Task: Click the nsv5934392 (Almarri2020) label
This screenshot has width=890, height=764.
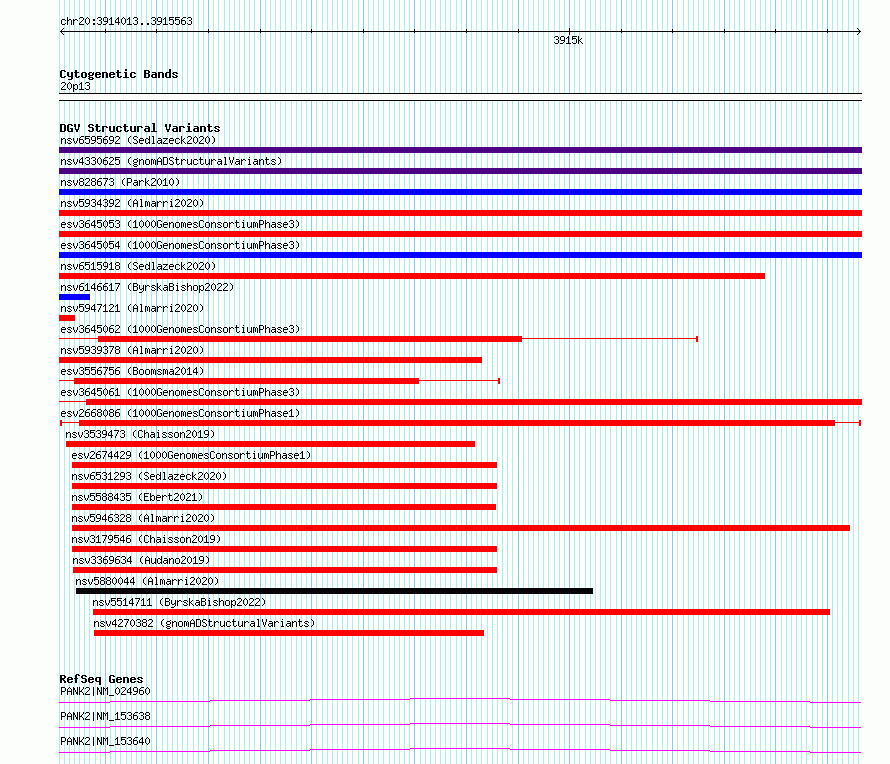Action: click(132, 203)
